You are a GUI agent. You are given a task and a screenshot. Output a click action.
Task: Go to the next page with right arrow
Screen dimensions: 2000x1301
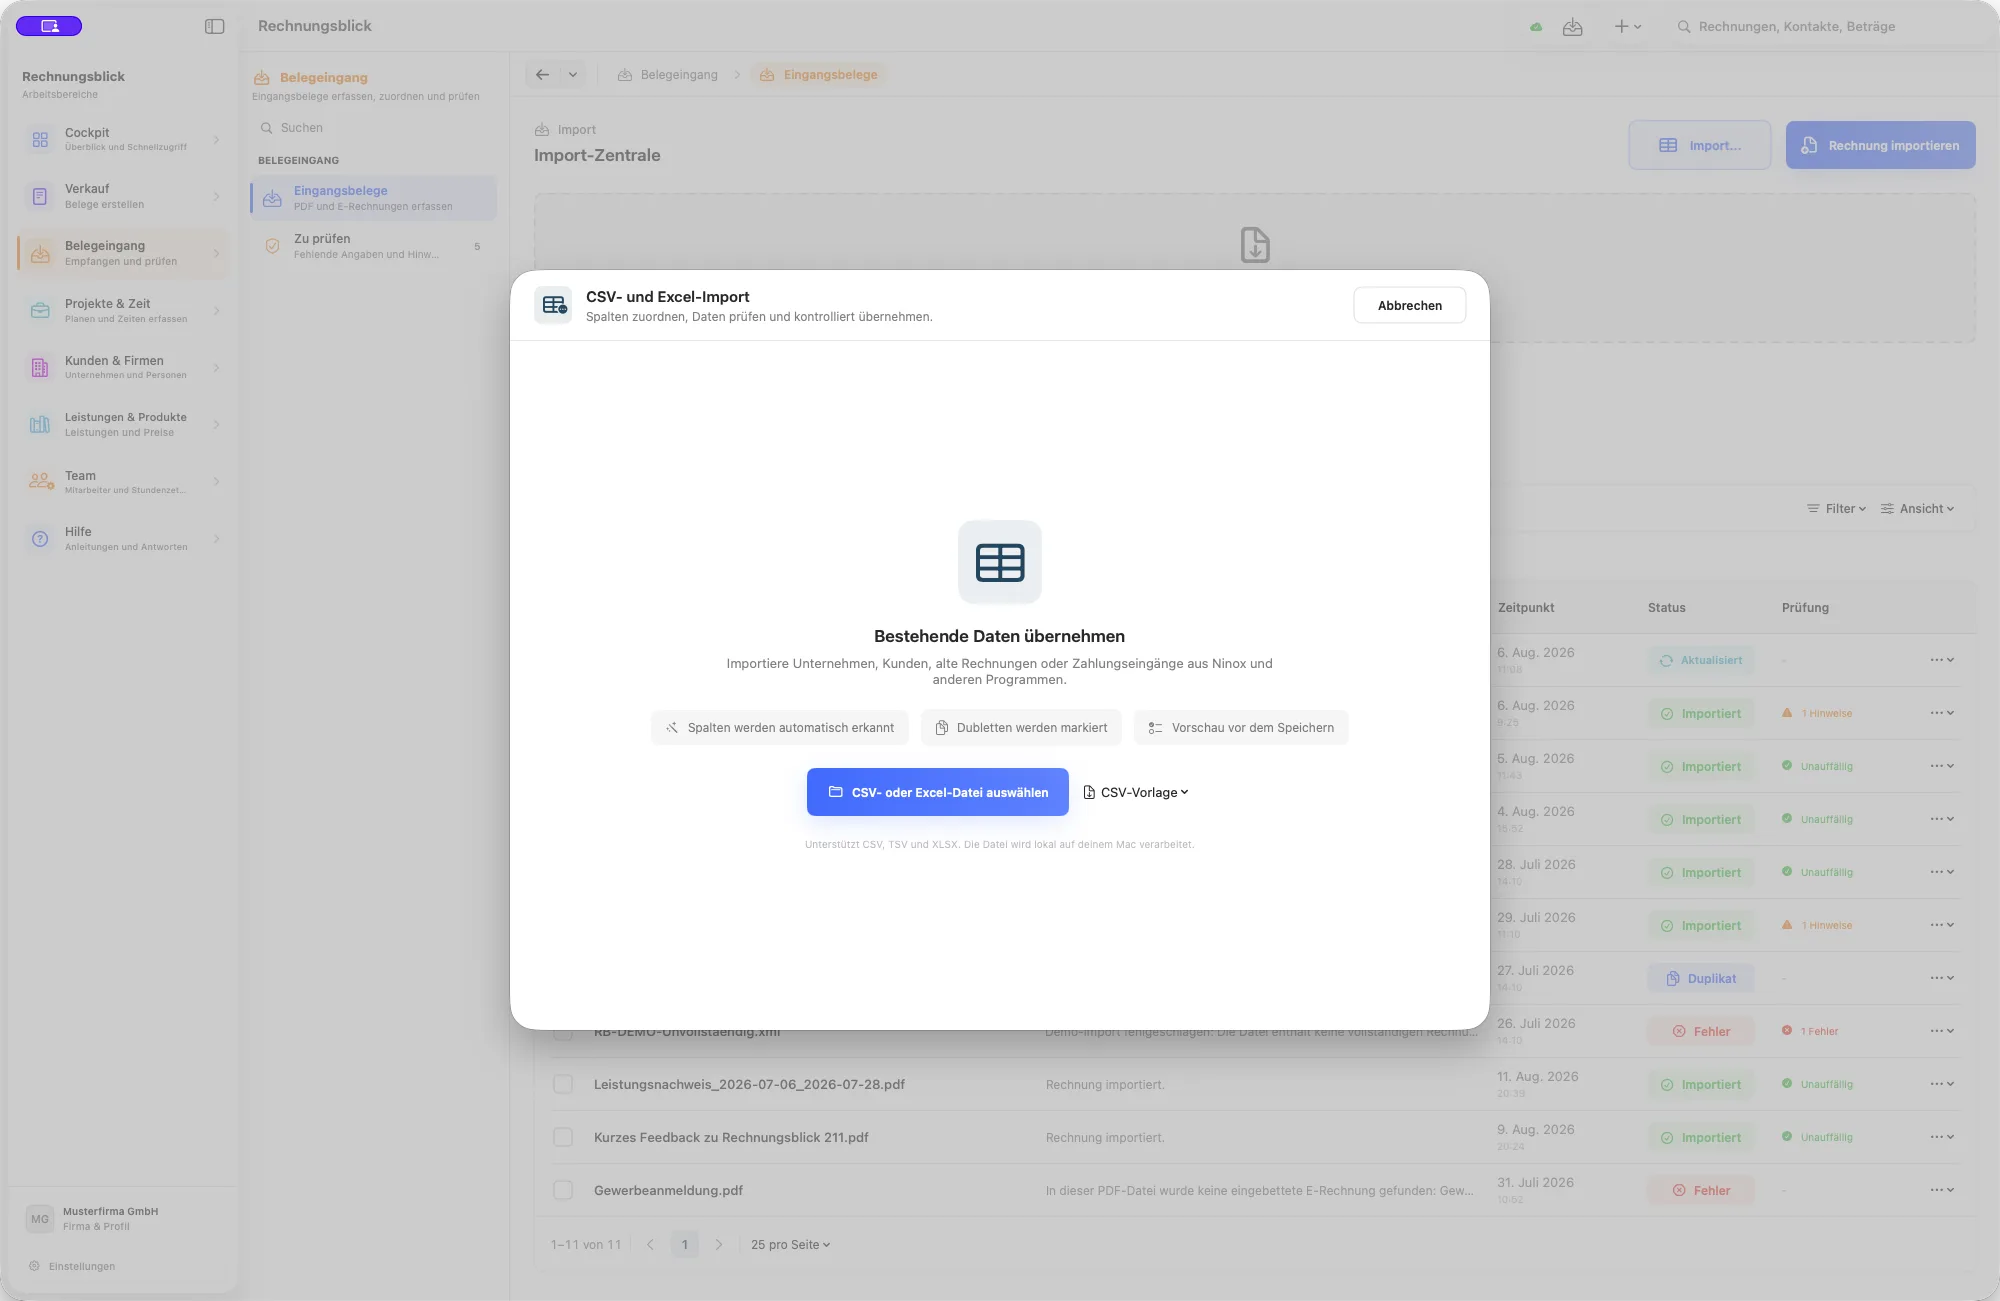pos(718,1245)
